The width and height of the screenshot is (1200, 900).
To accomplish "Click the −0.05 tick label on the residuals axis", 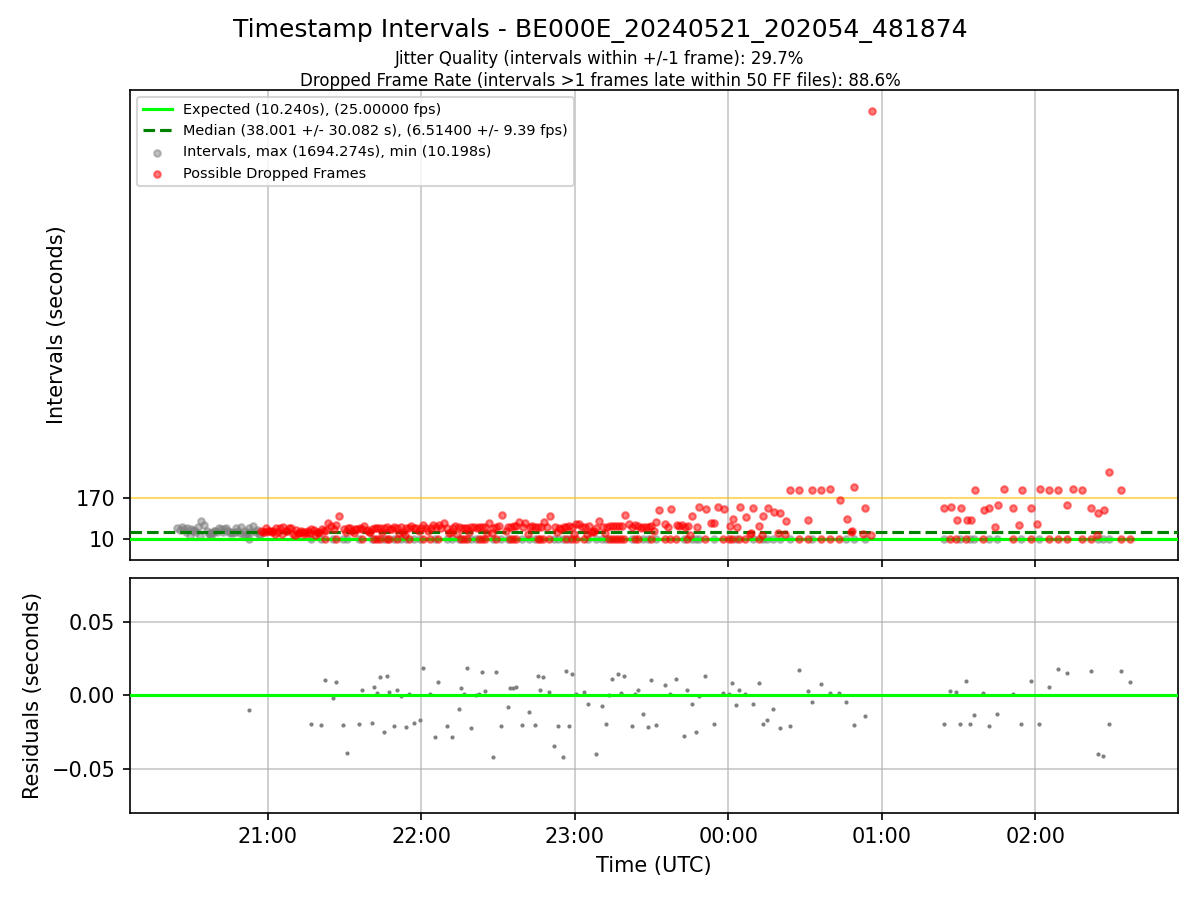I will click(x=84, y=769).
